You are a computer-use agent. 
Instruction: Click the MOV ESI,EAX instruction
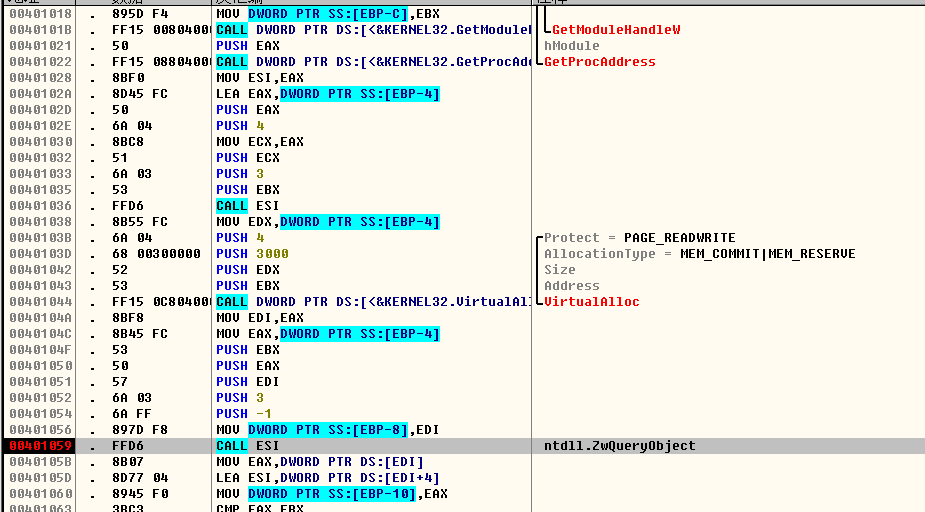[260, 78]
